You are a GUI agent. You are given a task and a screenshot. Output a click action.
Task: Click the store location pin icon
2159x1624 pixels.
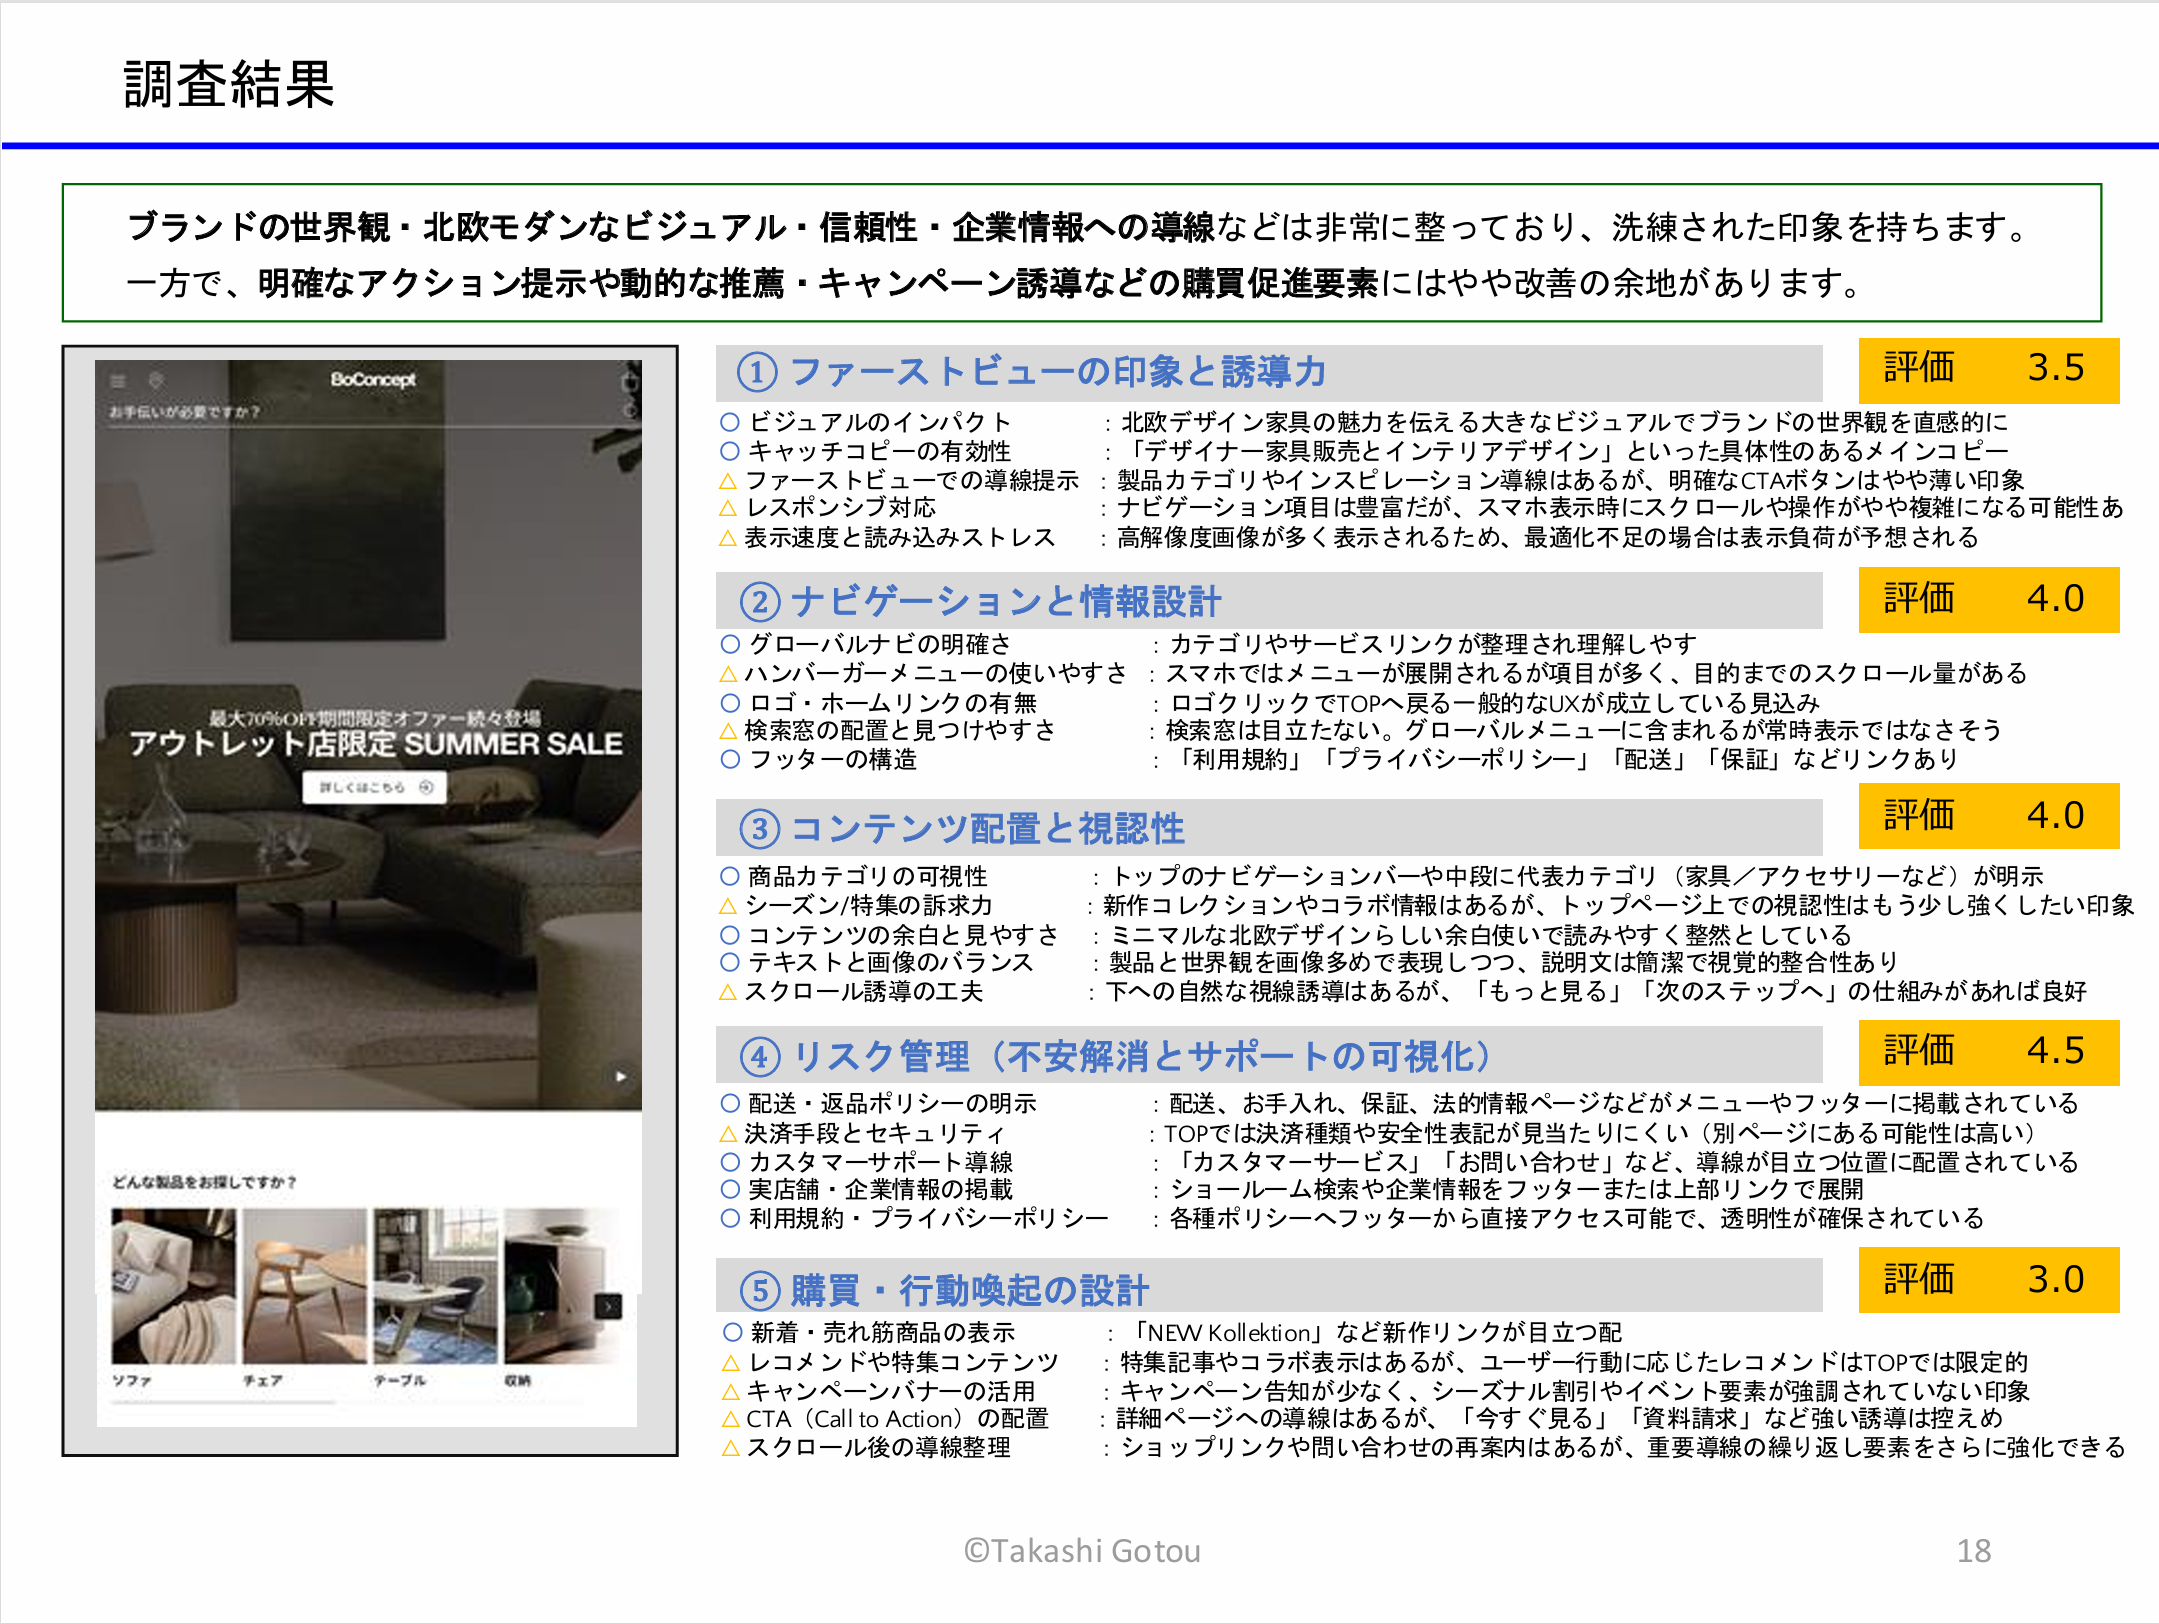click(155, 380)
